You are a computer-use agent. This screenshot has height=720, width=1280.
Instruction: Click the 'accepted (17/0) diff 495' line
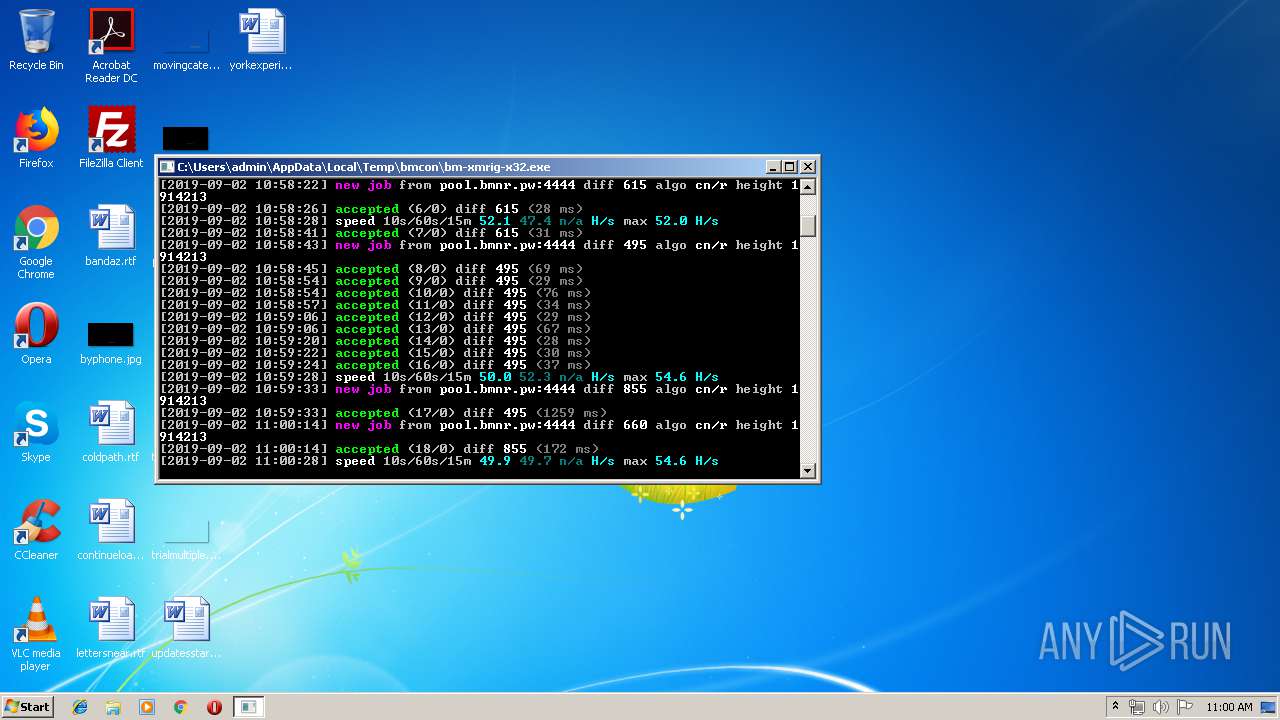point(383,413)
